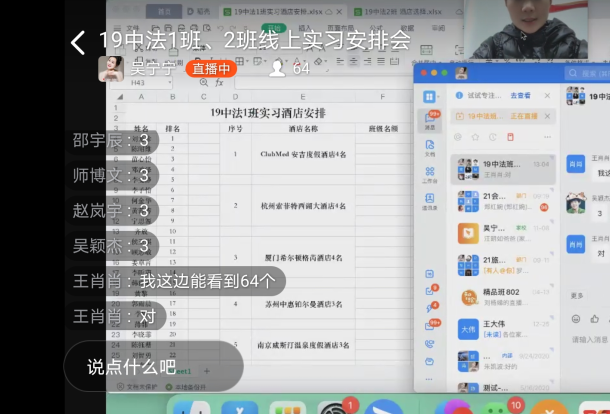Select the 南京 温泉度假酒店 cell
This screenshot has height=414, width=610.
[303, 345]
